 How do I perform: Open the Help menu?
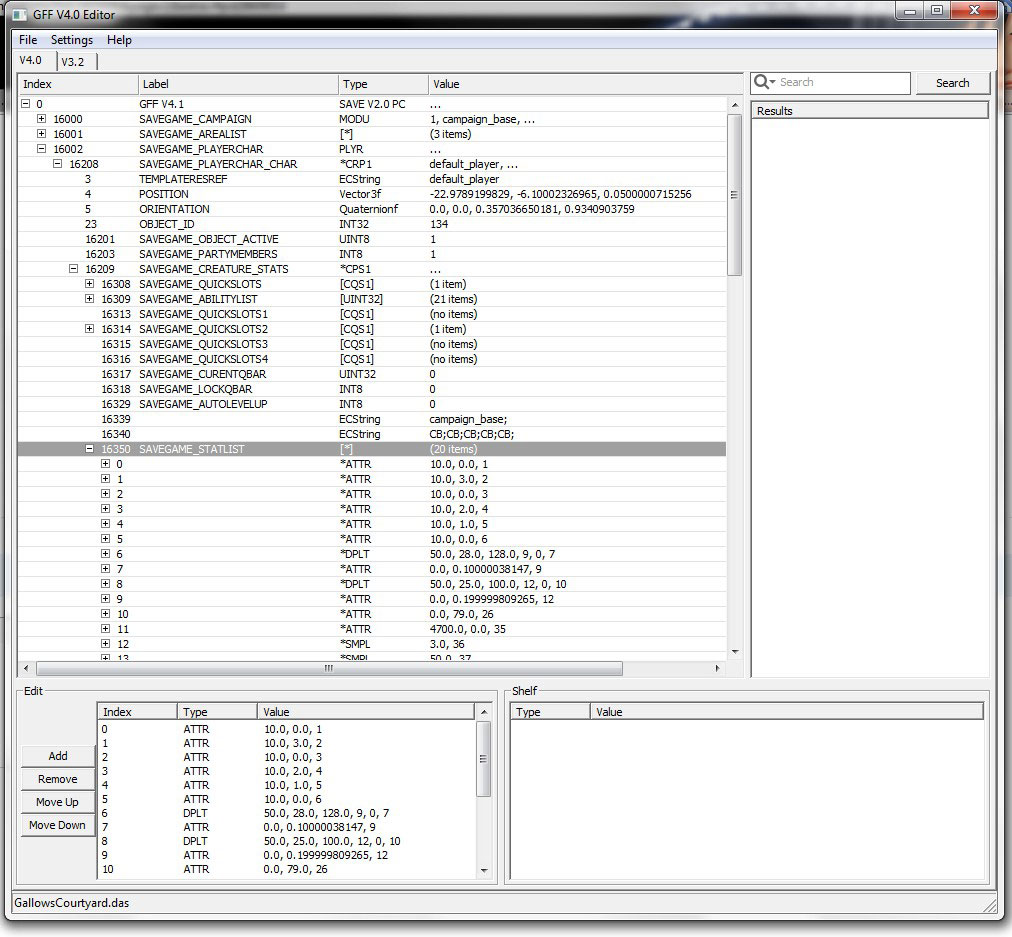tap(119, 40)
